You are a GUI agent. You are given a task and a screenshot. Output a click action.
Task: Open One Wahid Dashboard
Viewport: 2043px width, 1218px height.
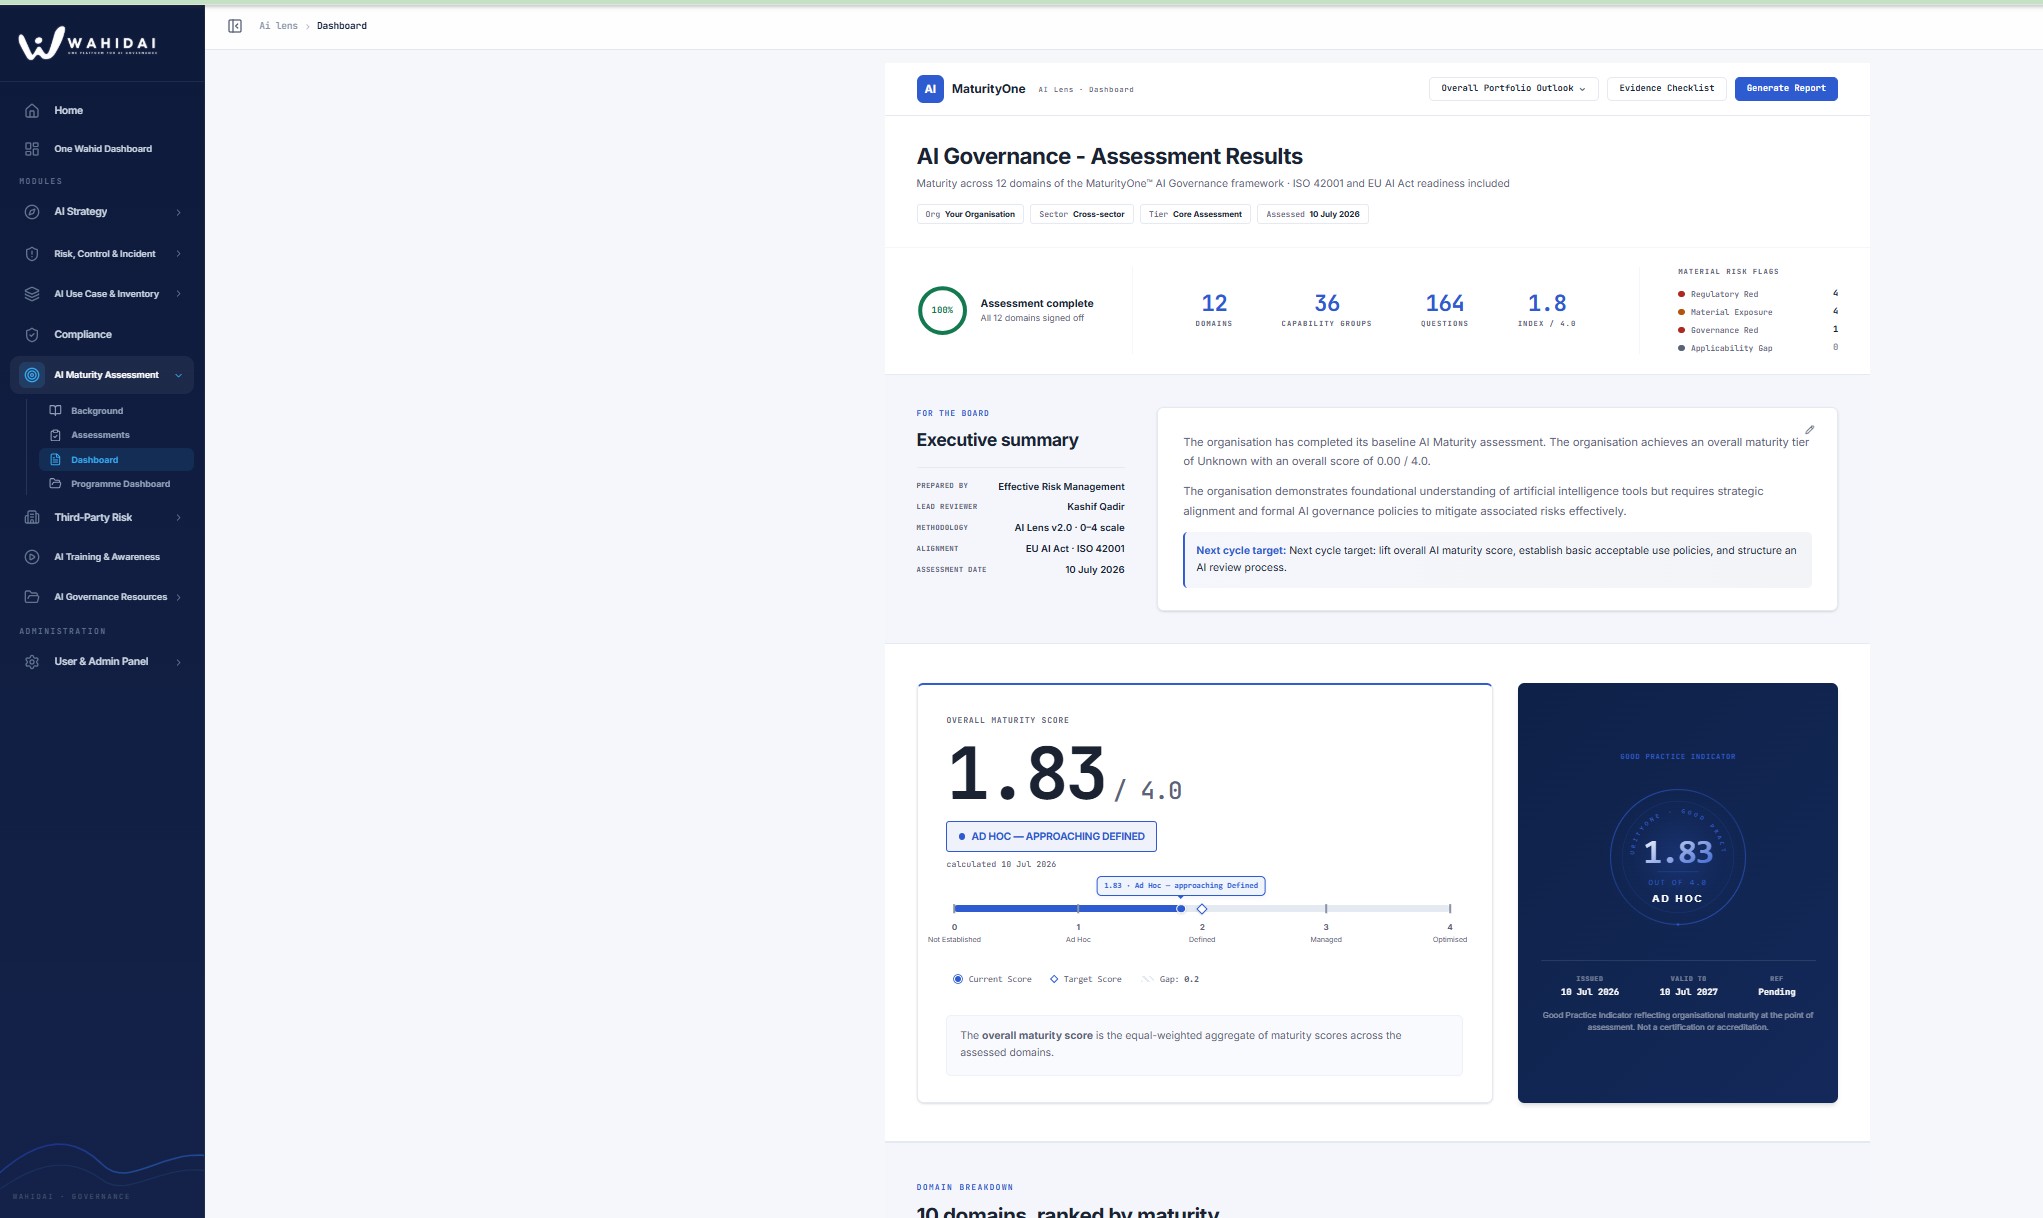102,149
